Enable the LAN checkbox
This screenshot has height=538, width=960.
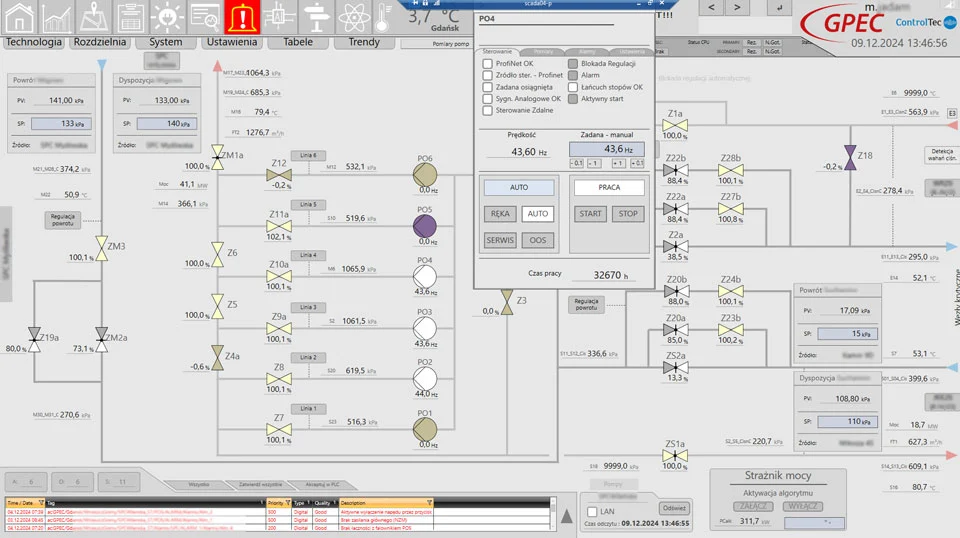(x=592, y=512)
